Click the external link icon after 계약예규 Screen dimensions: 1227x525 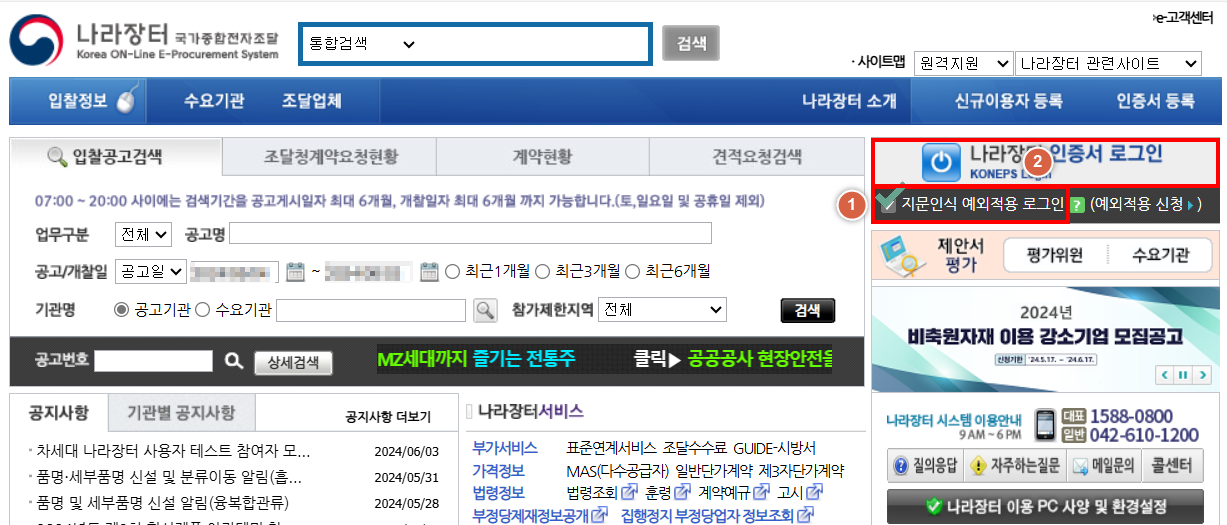click(762, 492)
